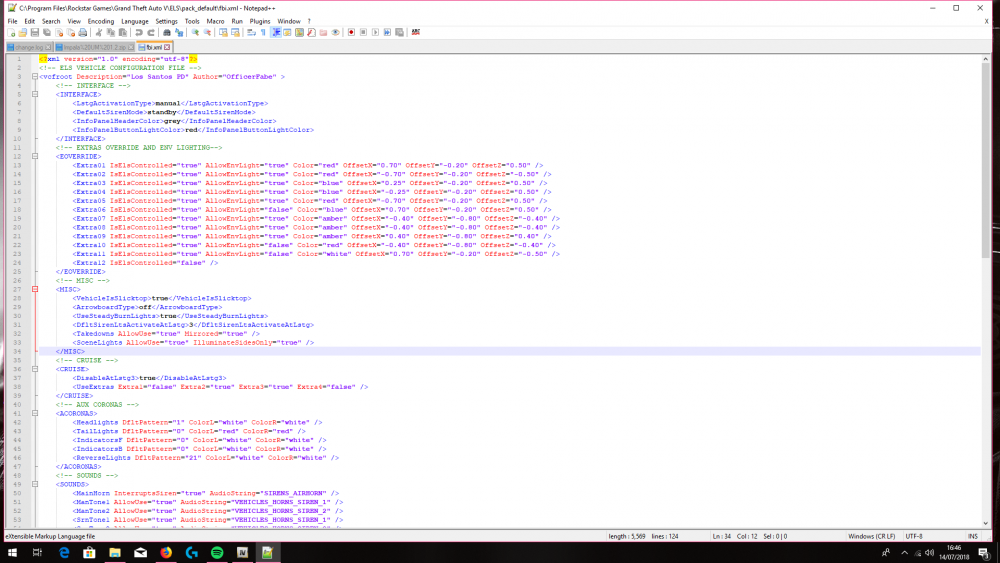
Task: Click the Save Recorded Macro icon
Action: click(x=399, y=33)
